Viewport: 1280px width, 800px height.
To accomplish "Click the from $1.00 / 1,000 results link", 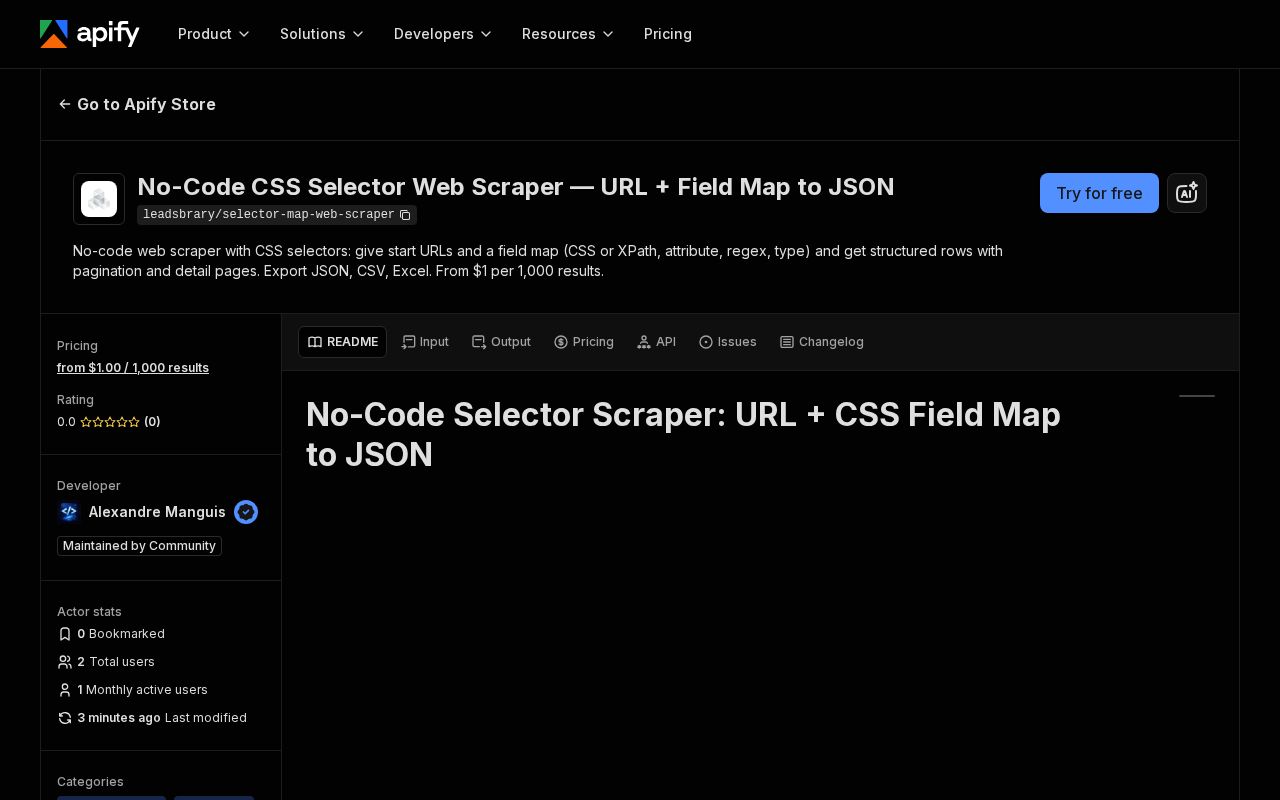I will (x=133, y=368).
